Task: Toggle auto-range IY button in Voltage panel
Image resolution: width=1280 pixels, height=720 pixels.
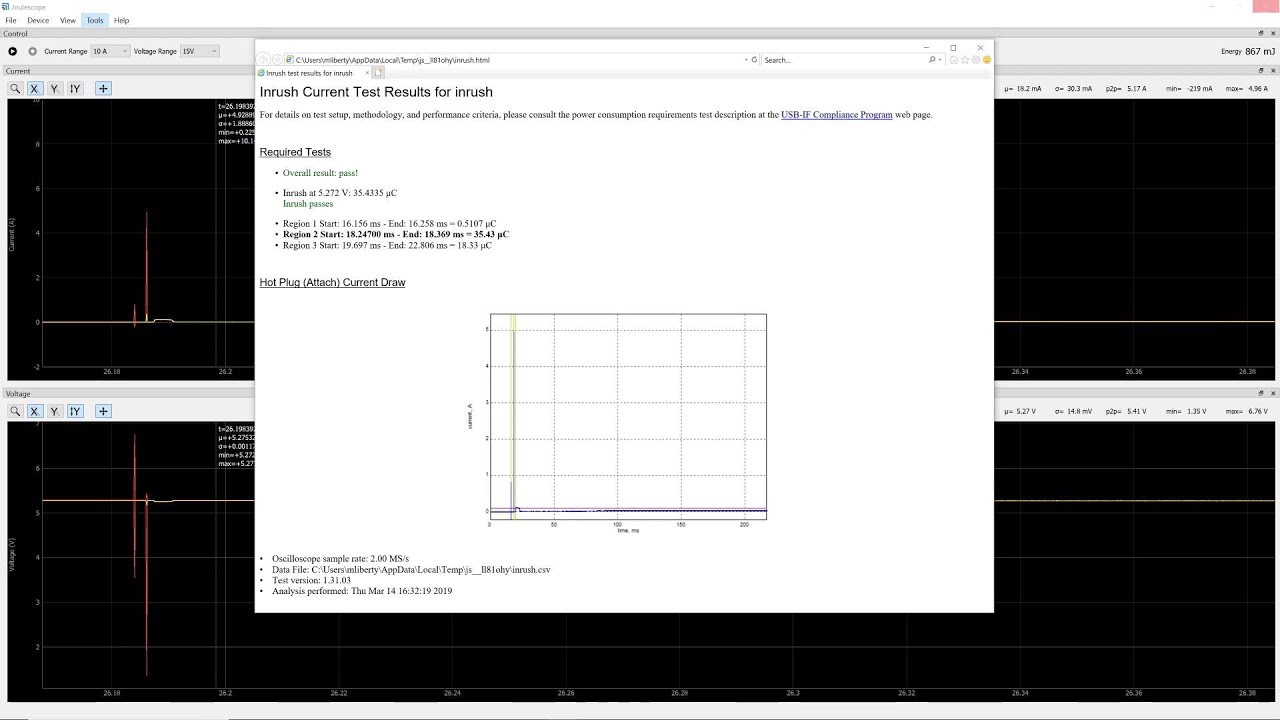Action: (x=74, y=411)
